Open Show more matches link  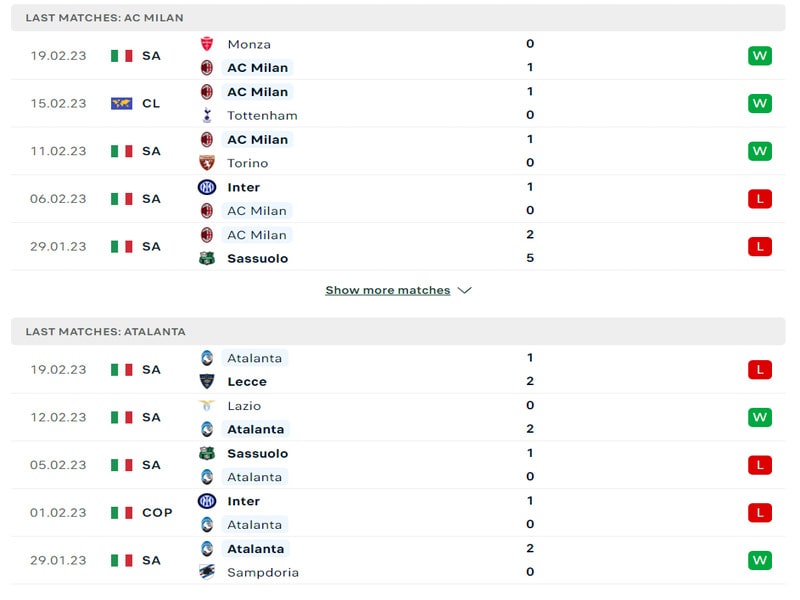(x=388, y=290)
